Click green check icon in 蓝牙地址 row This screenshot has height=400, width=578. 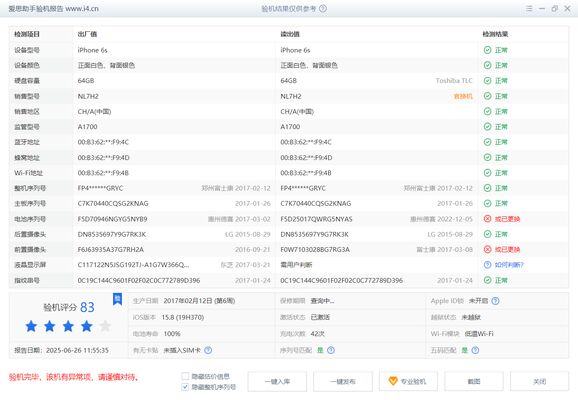(x=487, y=142)
